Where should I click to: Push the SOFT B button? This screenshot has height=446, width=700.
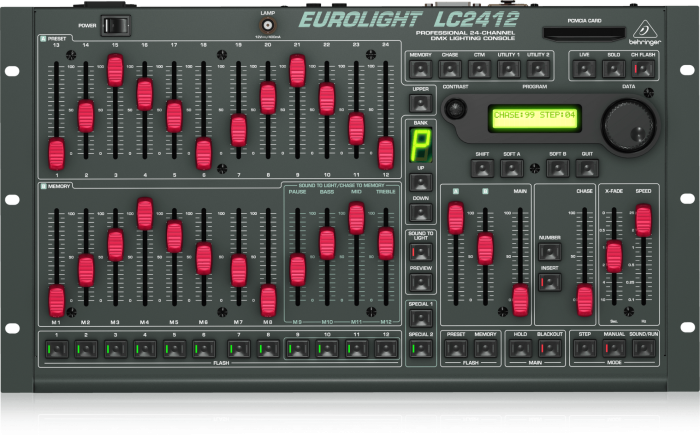[x=558, y=168]
